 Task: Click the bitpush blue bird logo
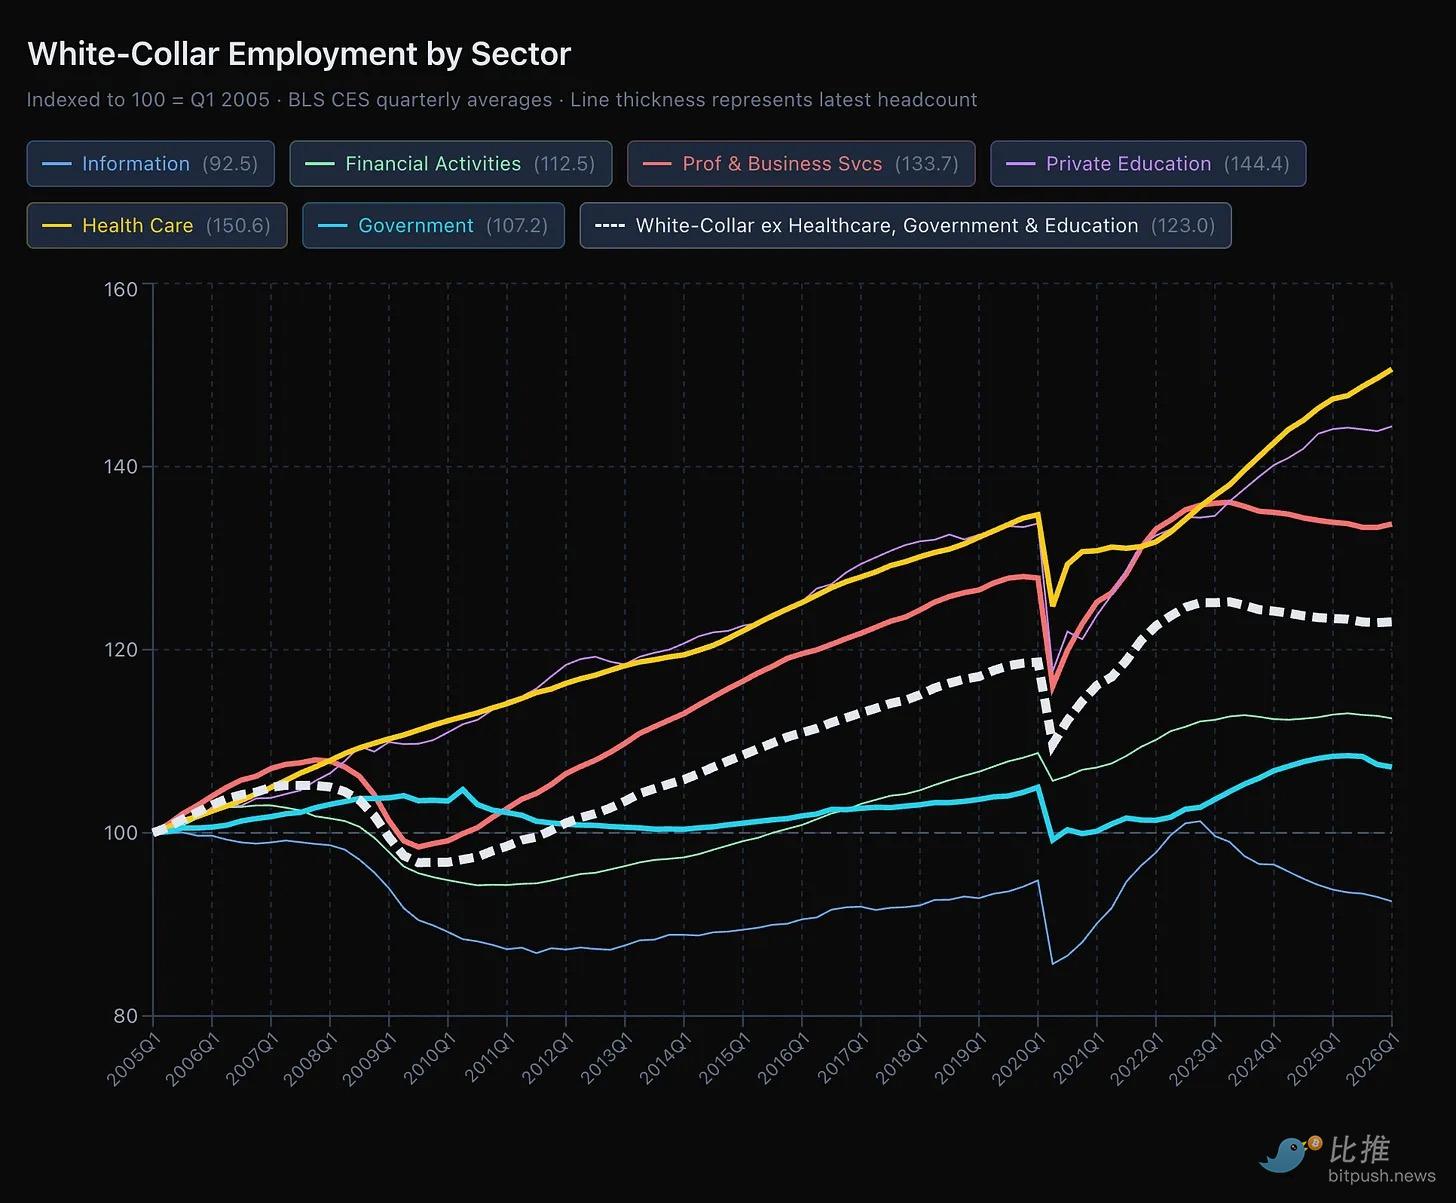pyautogui.click(x=1288, y=1154)
